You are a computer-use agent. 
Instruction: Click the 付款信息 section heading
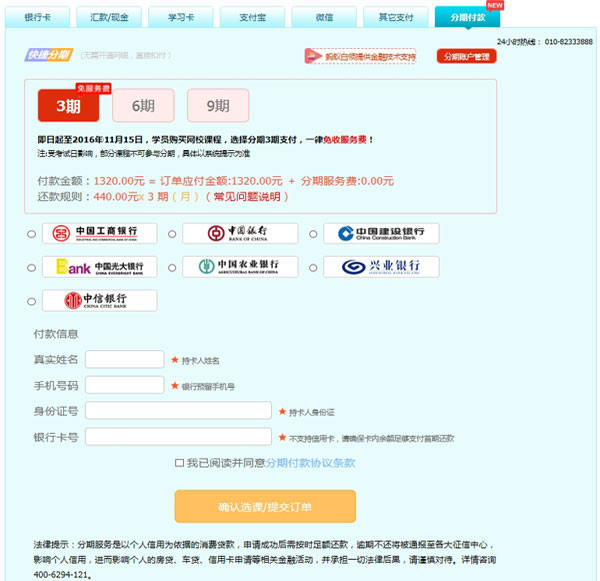56,334
